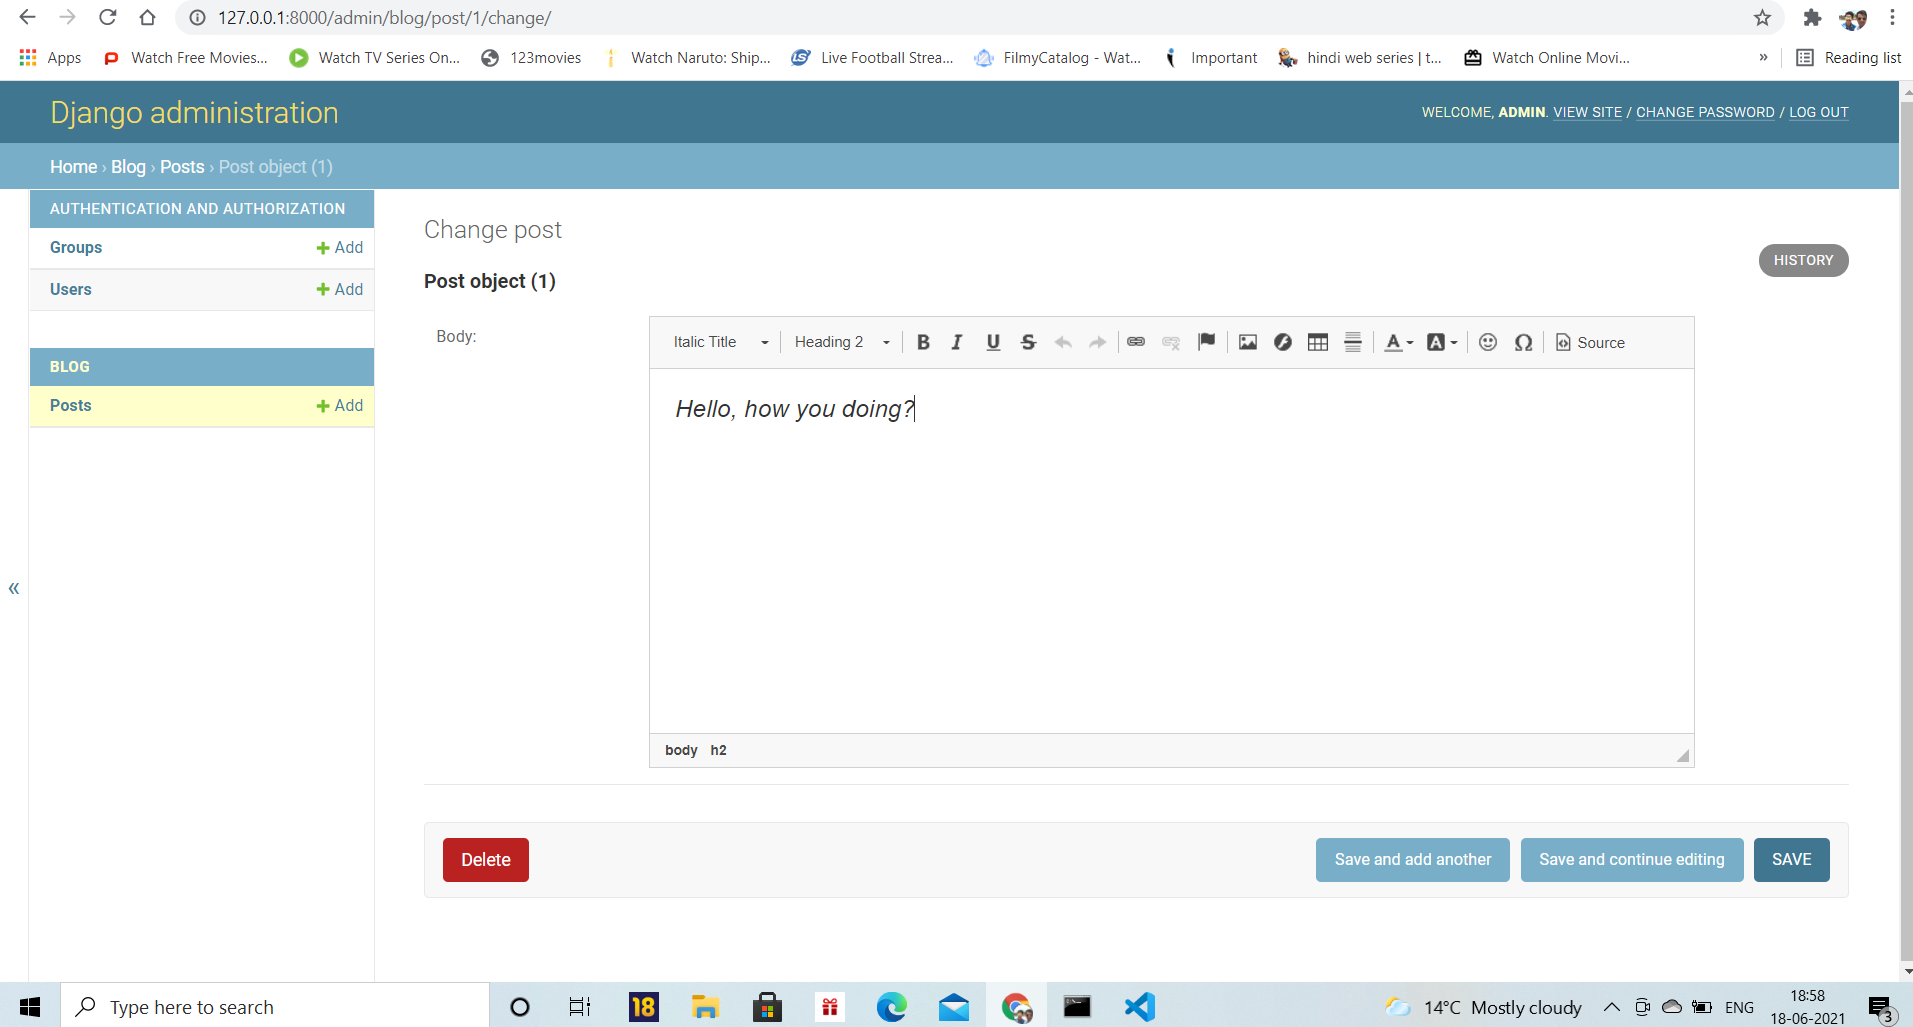Open the background color picker

tap(1441, 342)
